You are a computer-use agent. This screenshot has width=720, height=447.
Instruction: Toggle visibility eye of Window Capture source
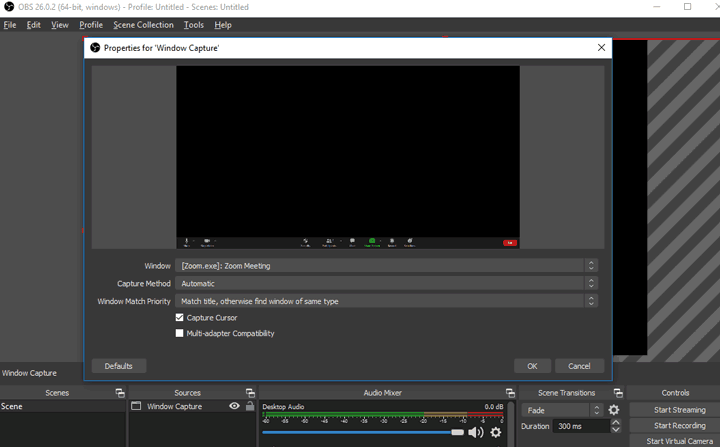(234, 407)
